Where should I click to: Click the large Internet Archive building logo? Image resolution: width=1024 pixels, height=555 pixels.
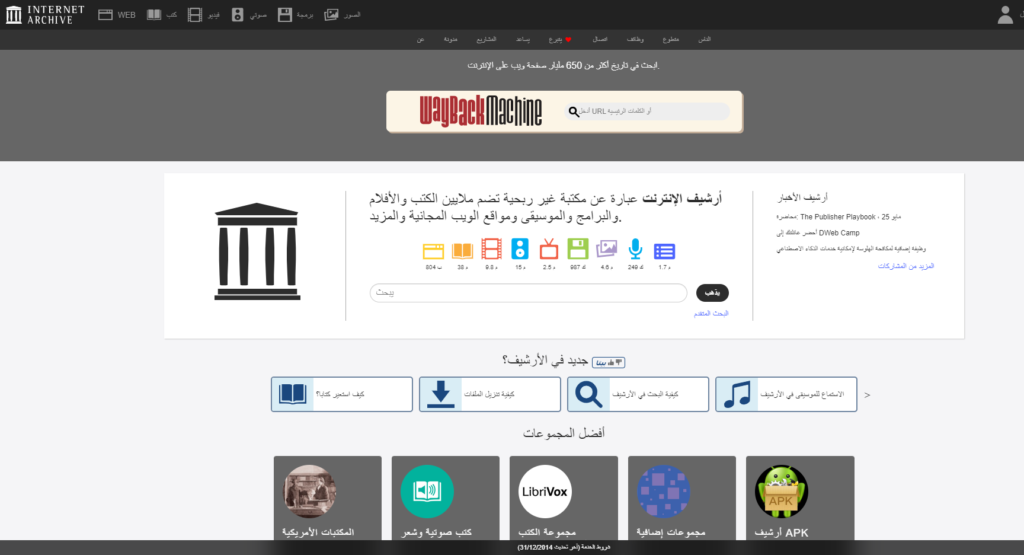(257, 251)
